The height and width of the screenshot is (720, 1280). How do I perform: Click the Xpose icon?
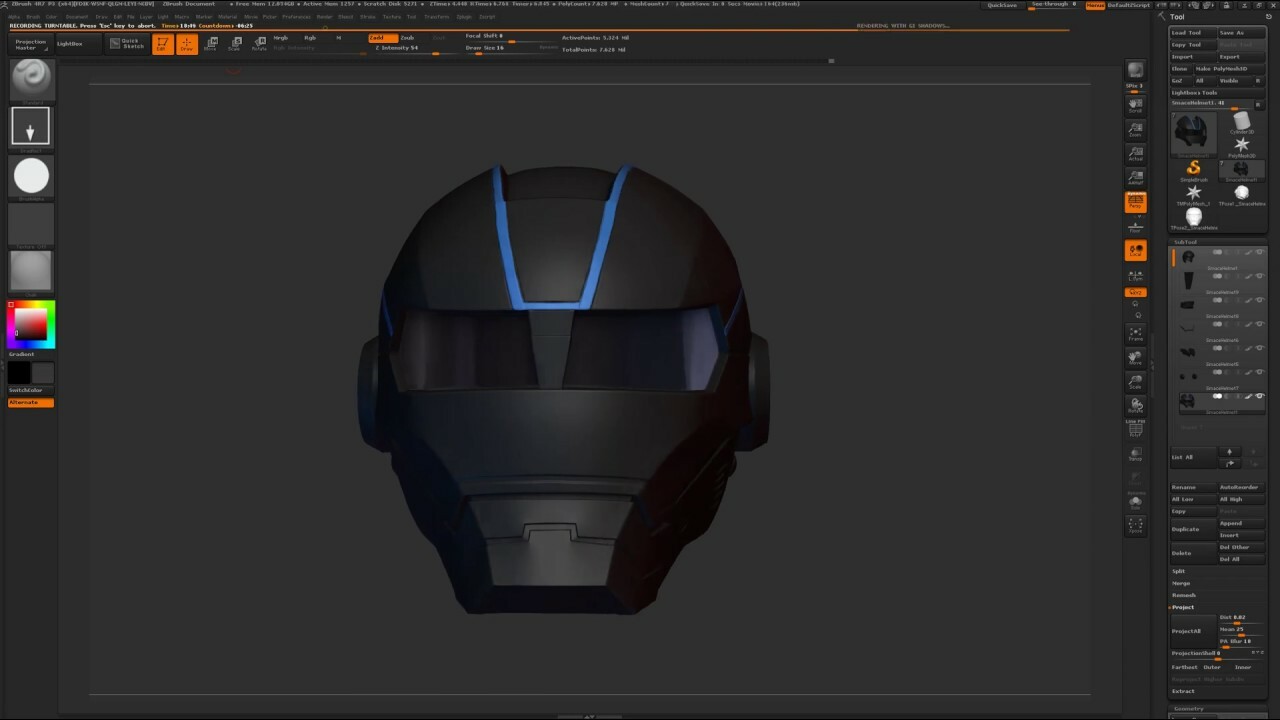coord(1135,524)
